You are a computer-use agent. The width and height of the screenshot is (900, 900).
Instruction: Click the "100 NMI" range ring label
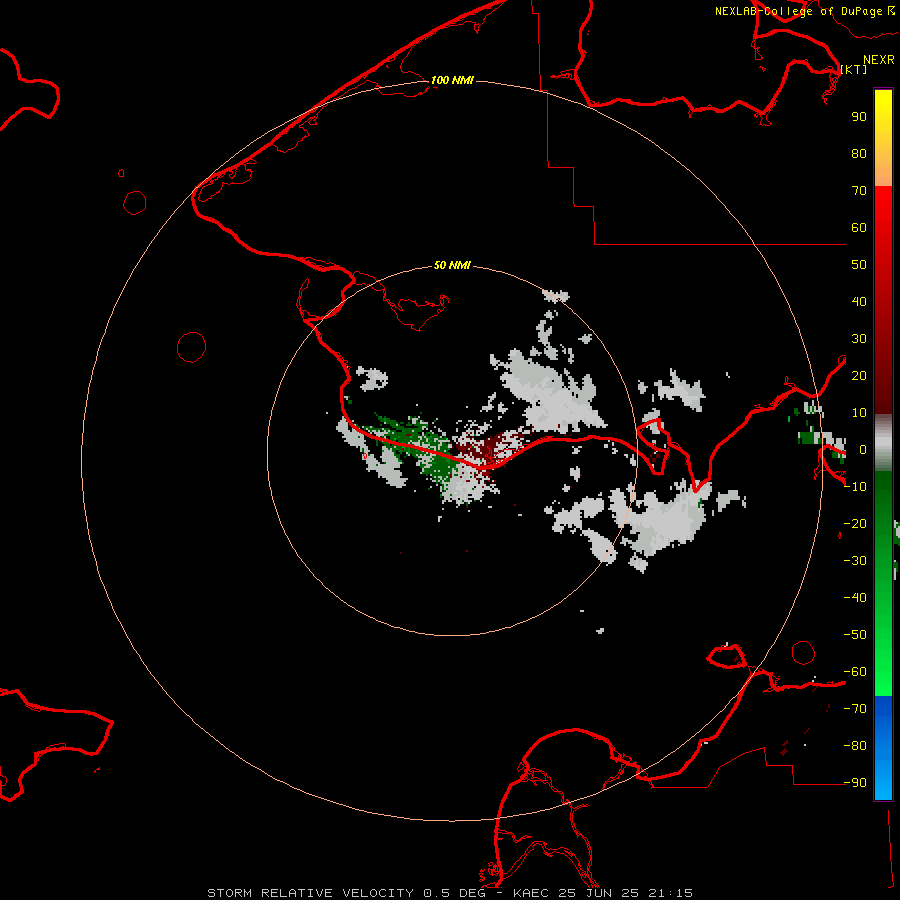coord(452,80)
